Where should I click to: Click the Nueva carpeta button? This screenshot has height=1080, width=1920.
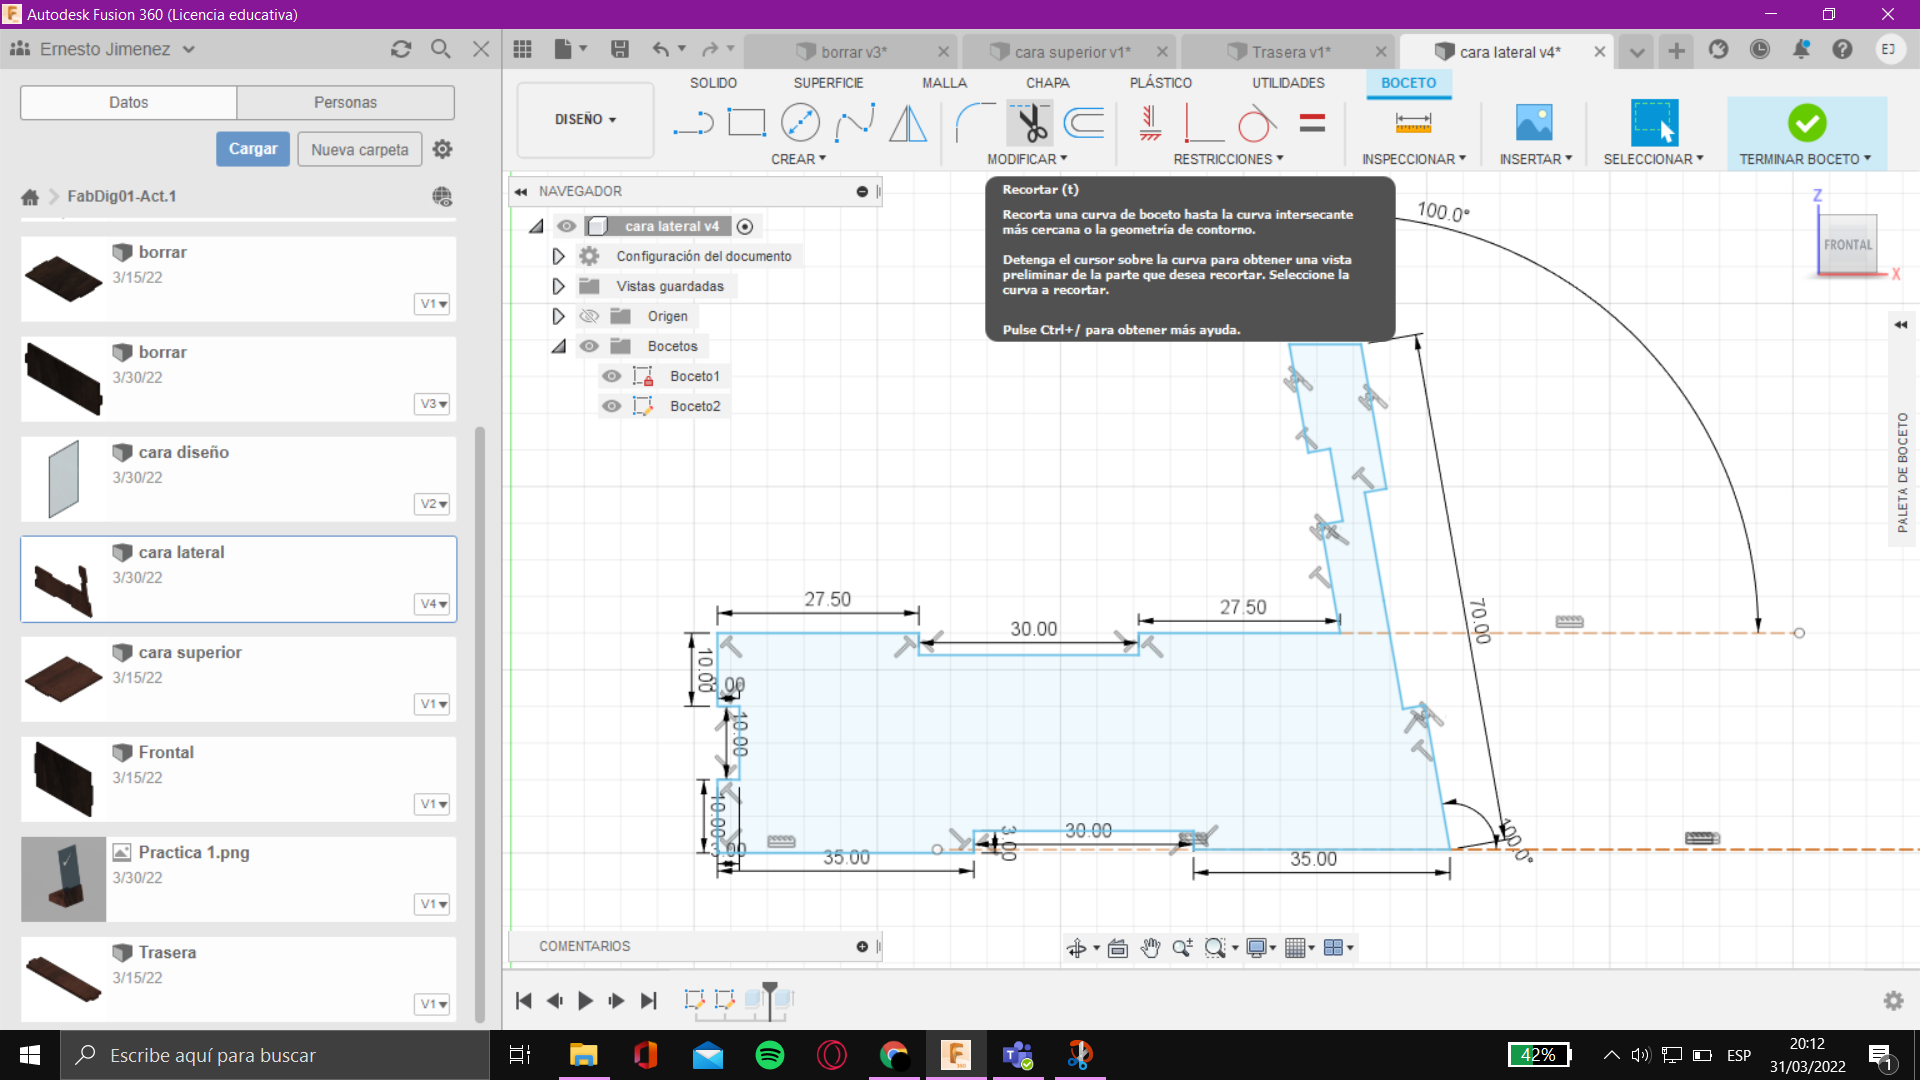pos(359,149)
